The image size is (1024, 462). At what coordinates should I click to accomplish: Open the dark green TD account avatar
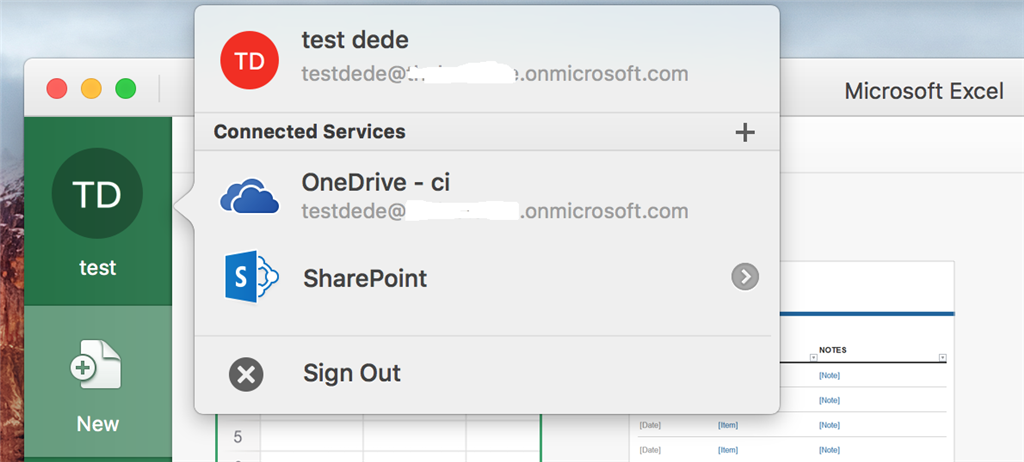click(x=97, y=193)
